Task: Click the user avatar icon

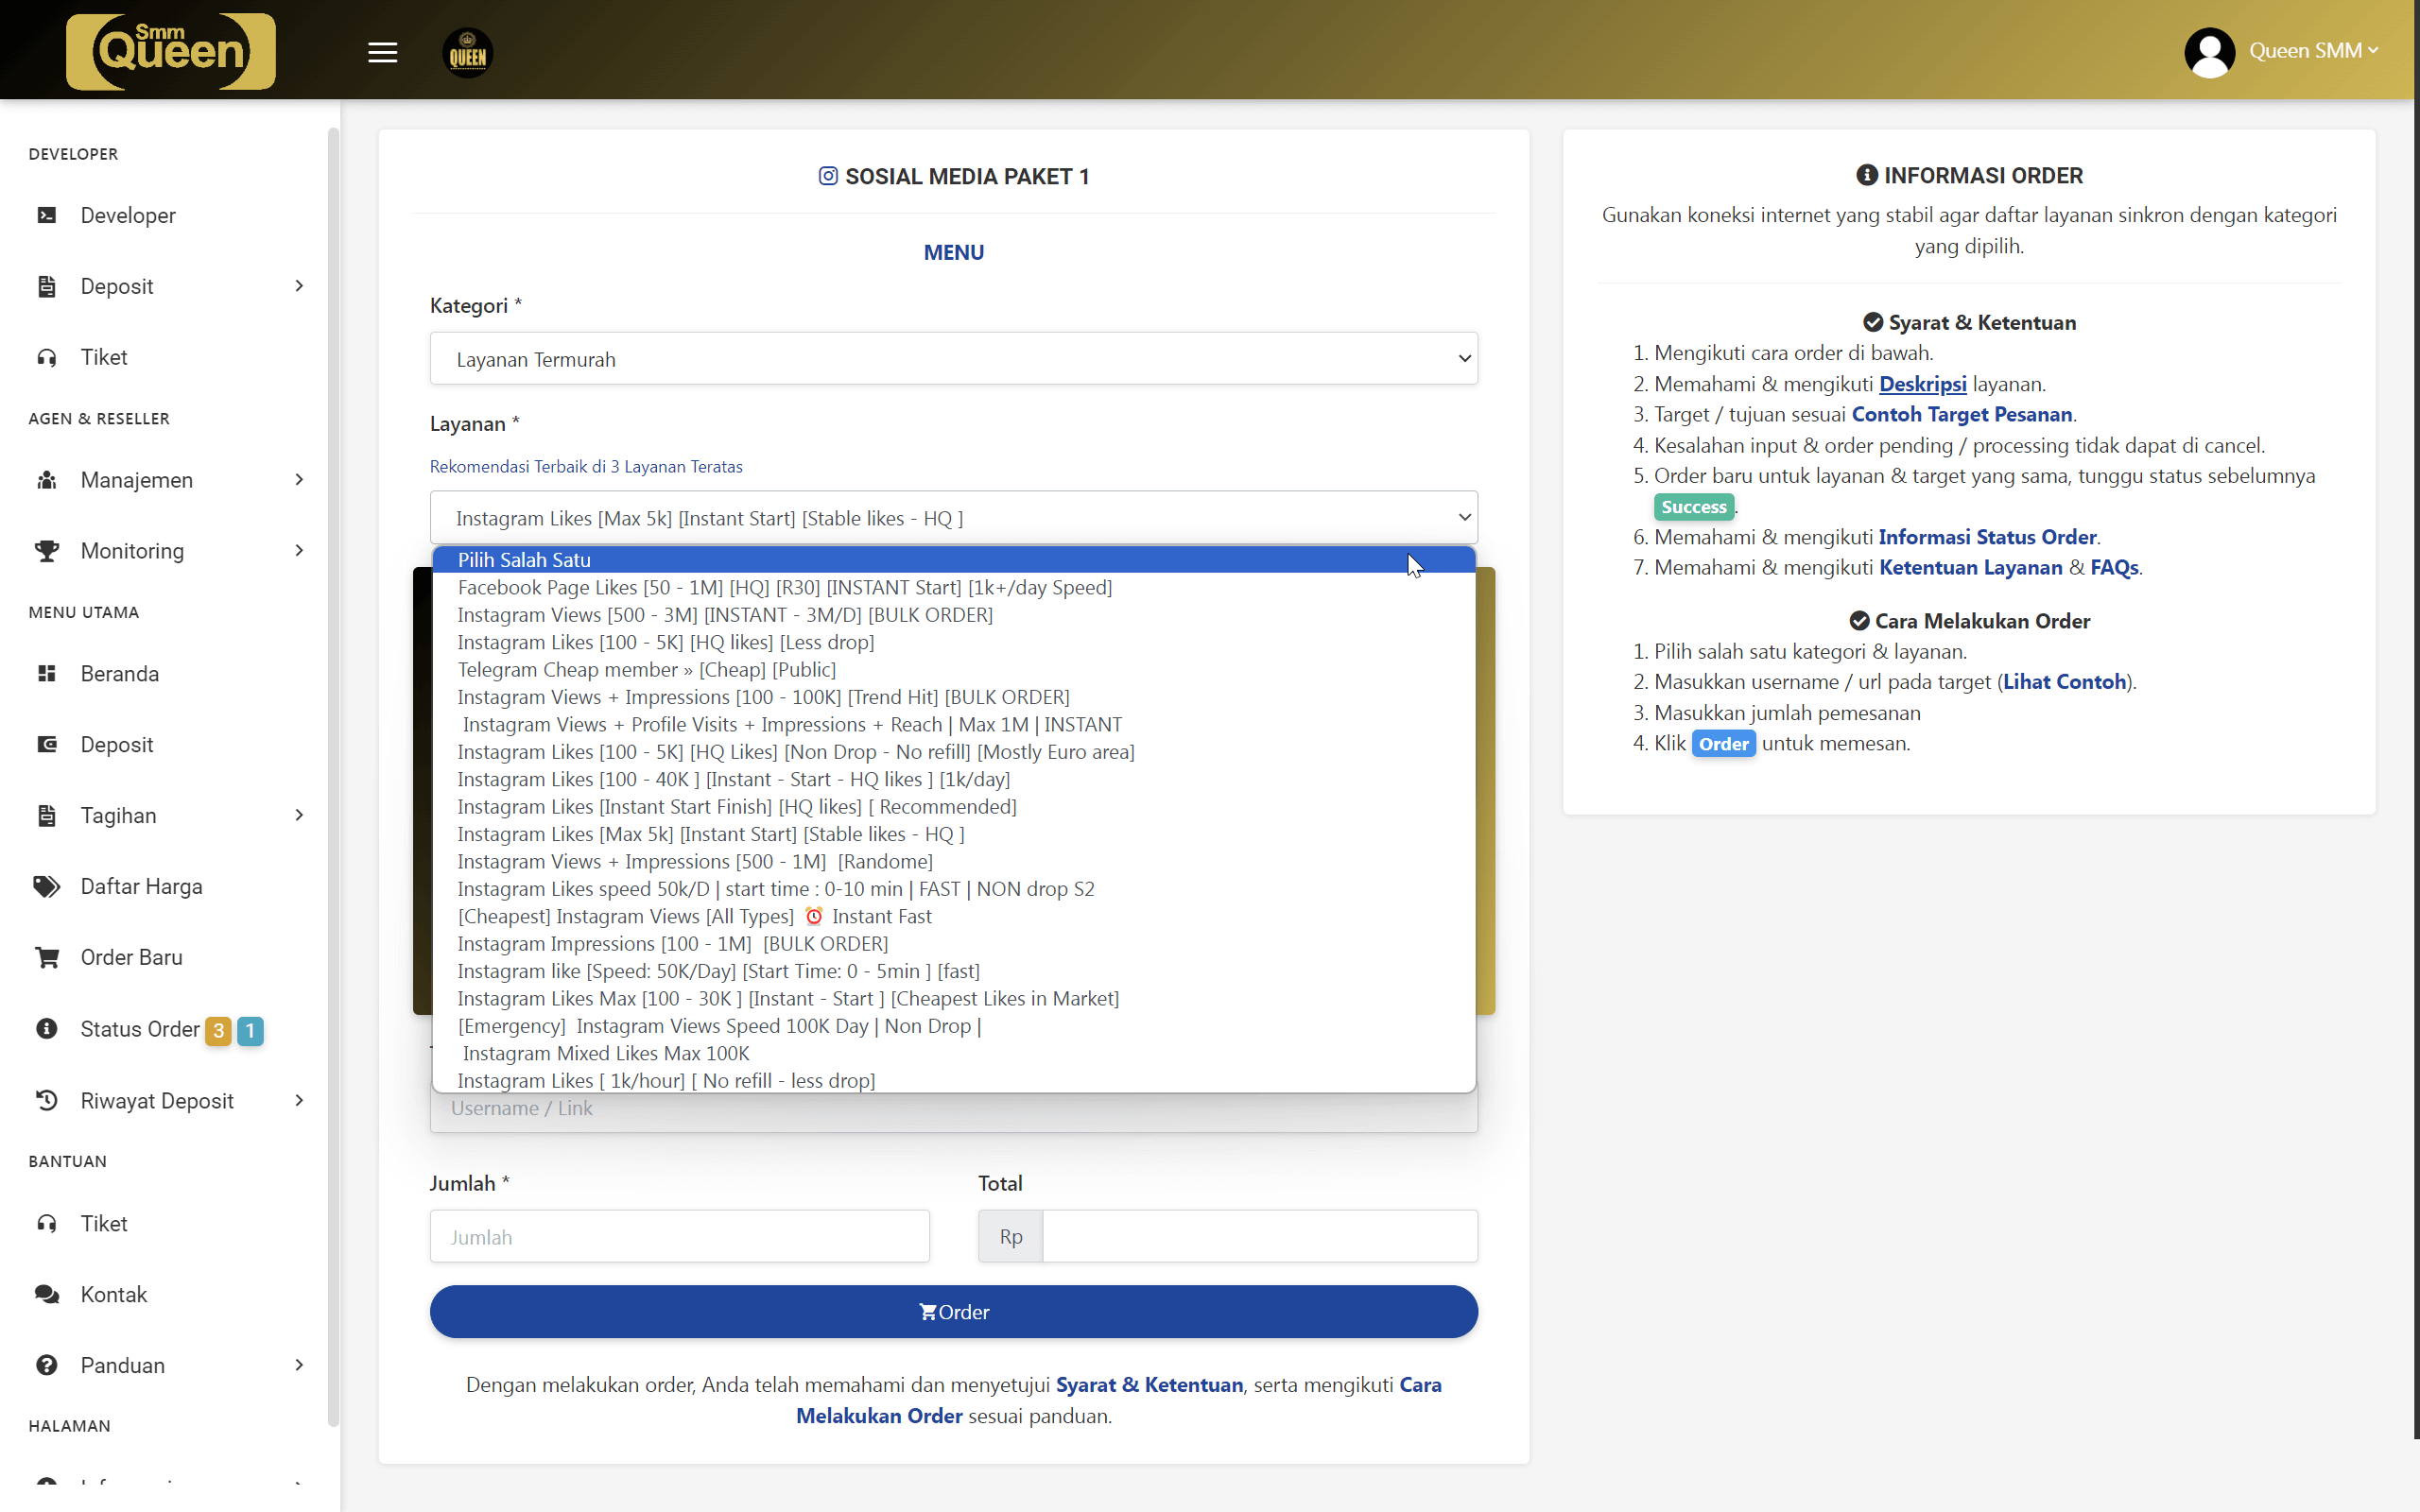Action: (x=2209, y=52)
